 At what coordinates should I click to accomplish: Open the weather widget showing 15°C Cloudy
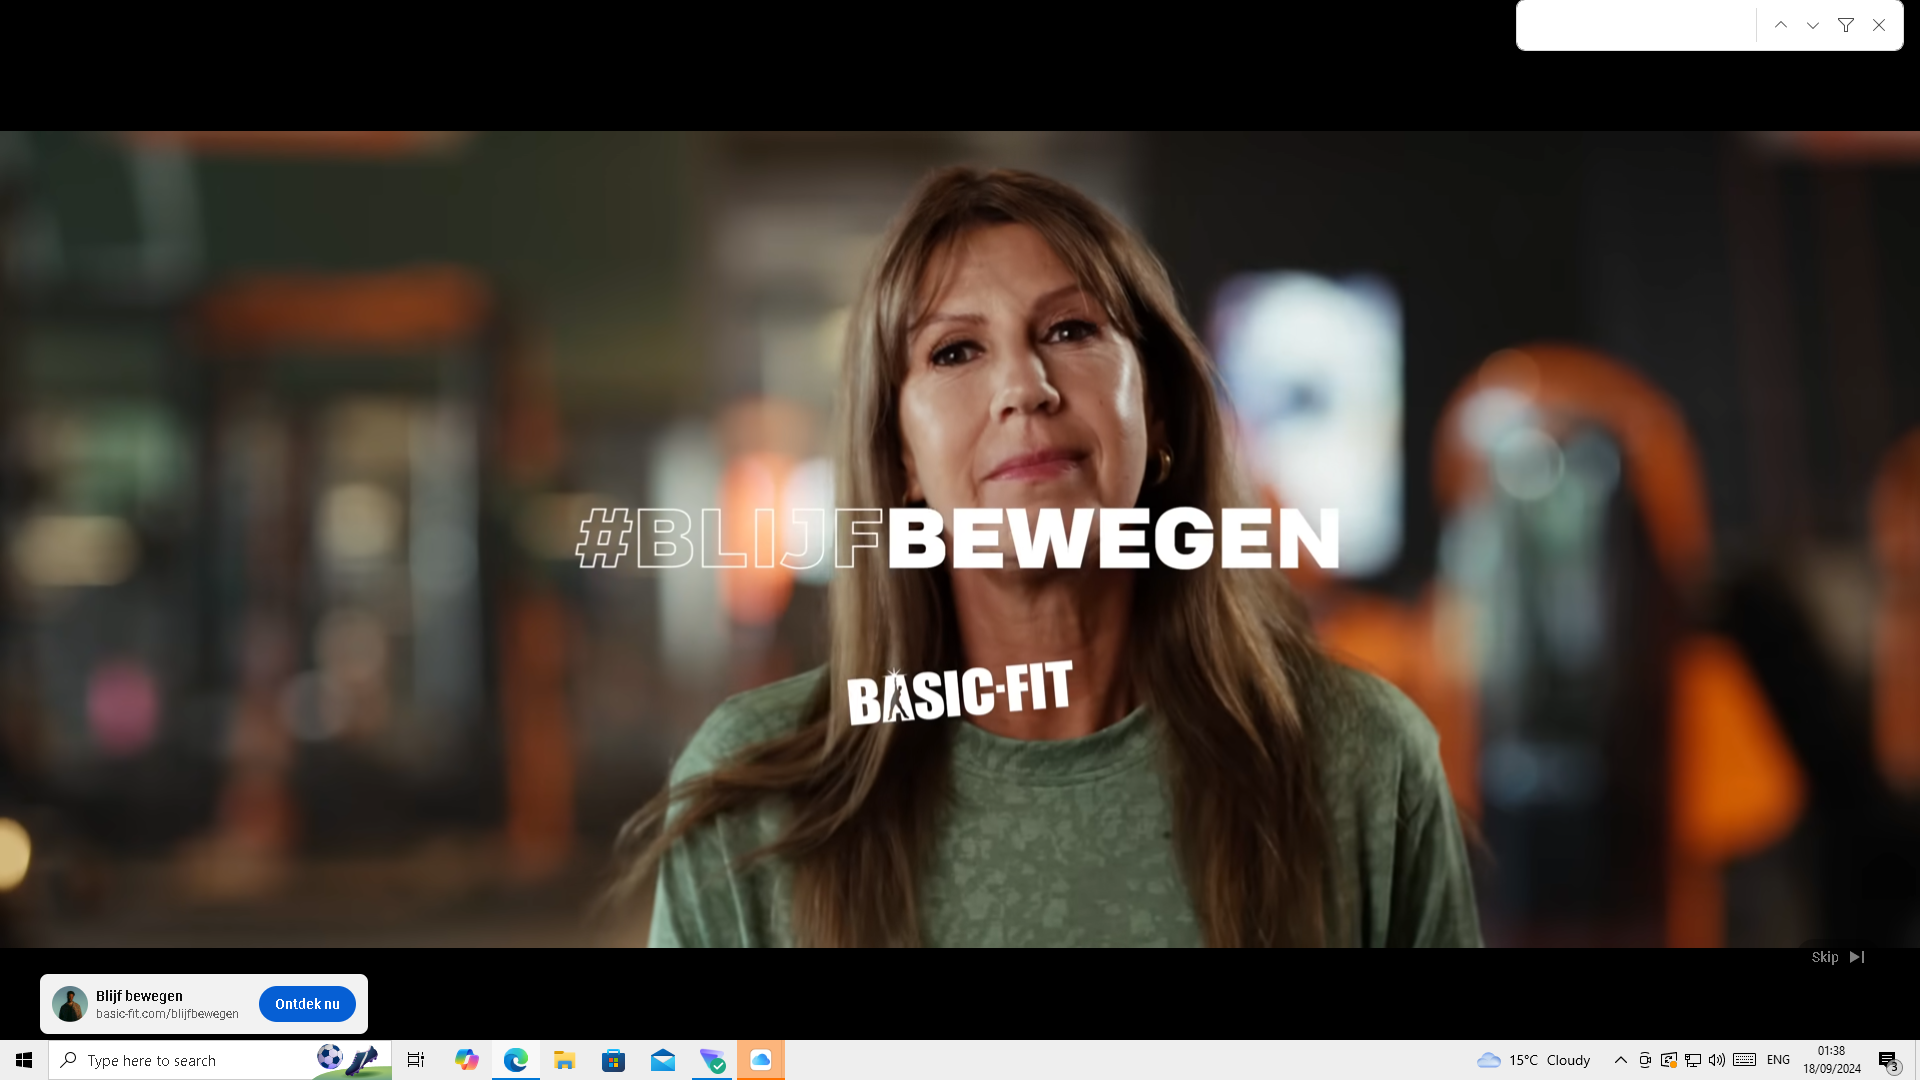[1534, 1060]
